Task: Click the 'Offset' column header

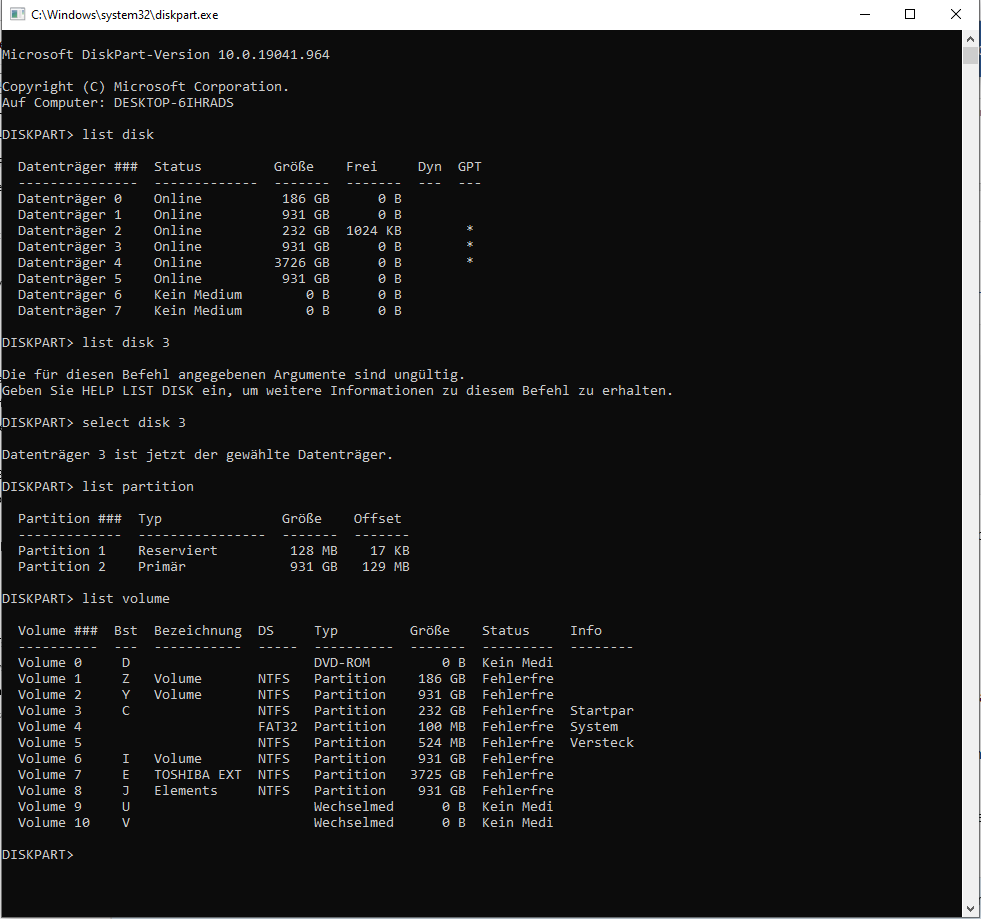Action: 377,518
